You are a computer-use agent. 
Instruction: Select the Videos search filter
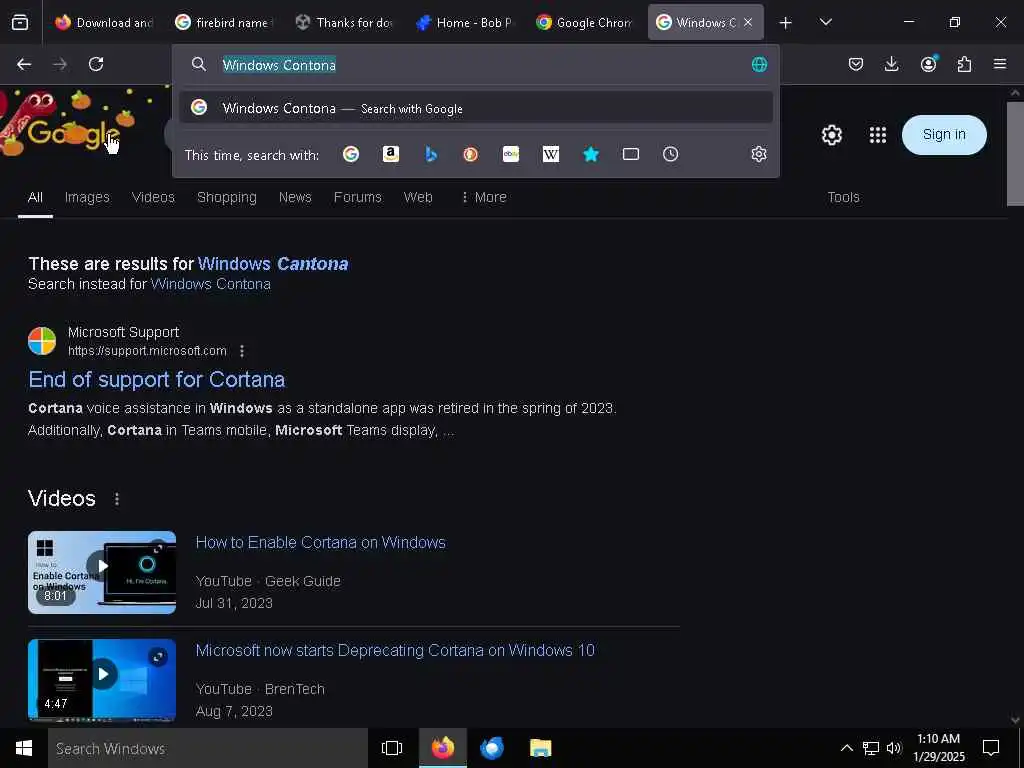coord(153,197)
